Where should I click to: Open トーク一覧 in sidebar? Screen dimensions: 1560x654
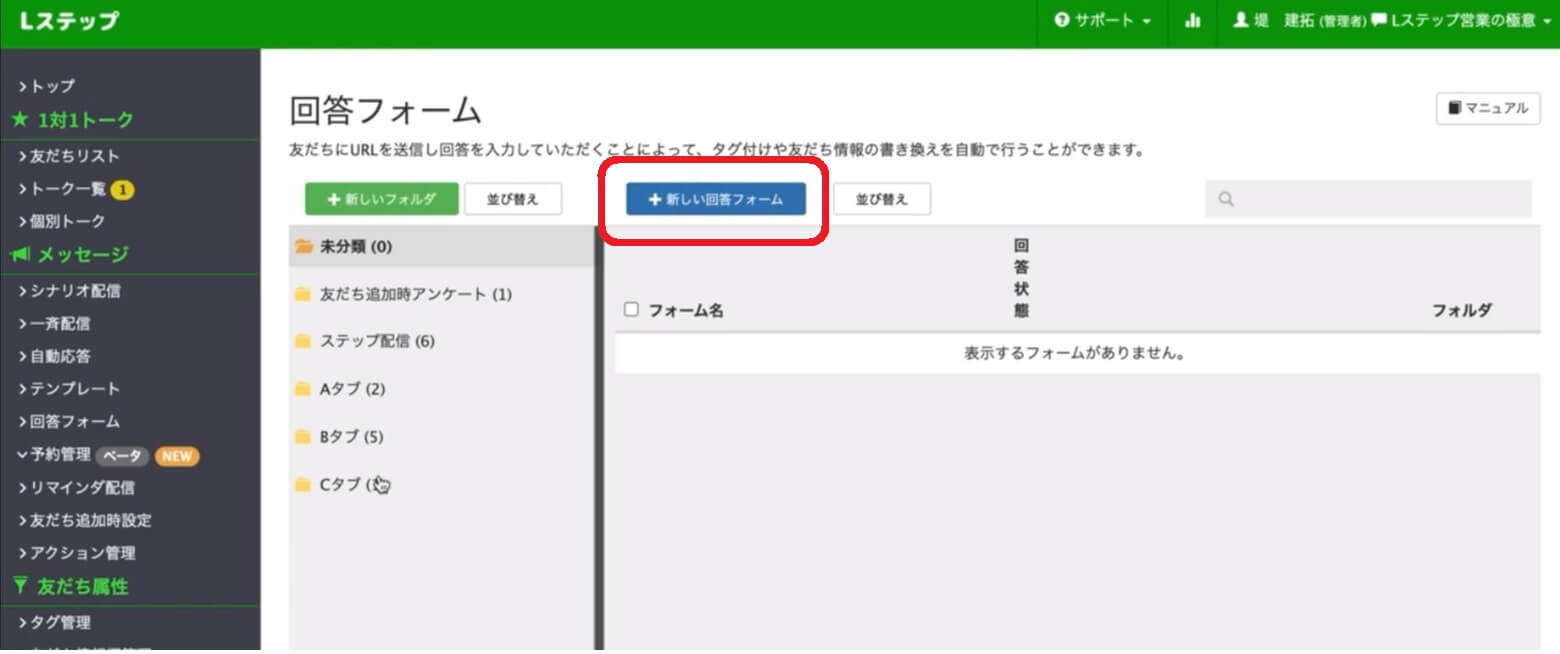[x=68, y=188]
